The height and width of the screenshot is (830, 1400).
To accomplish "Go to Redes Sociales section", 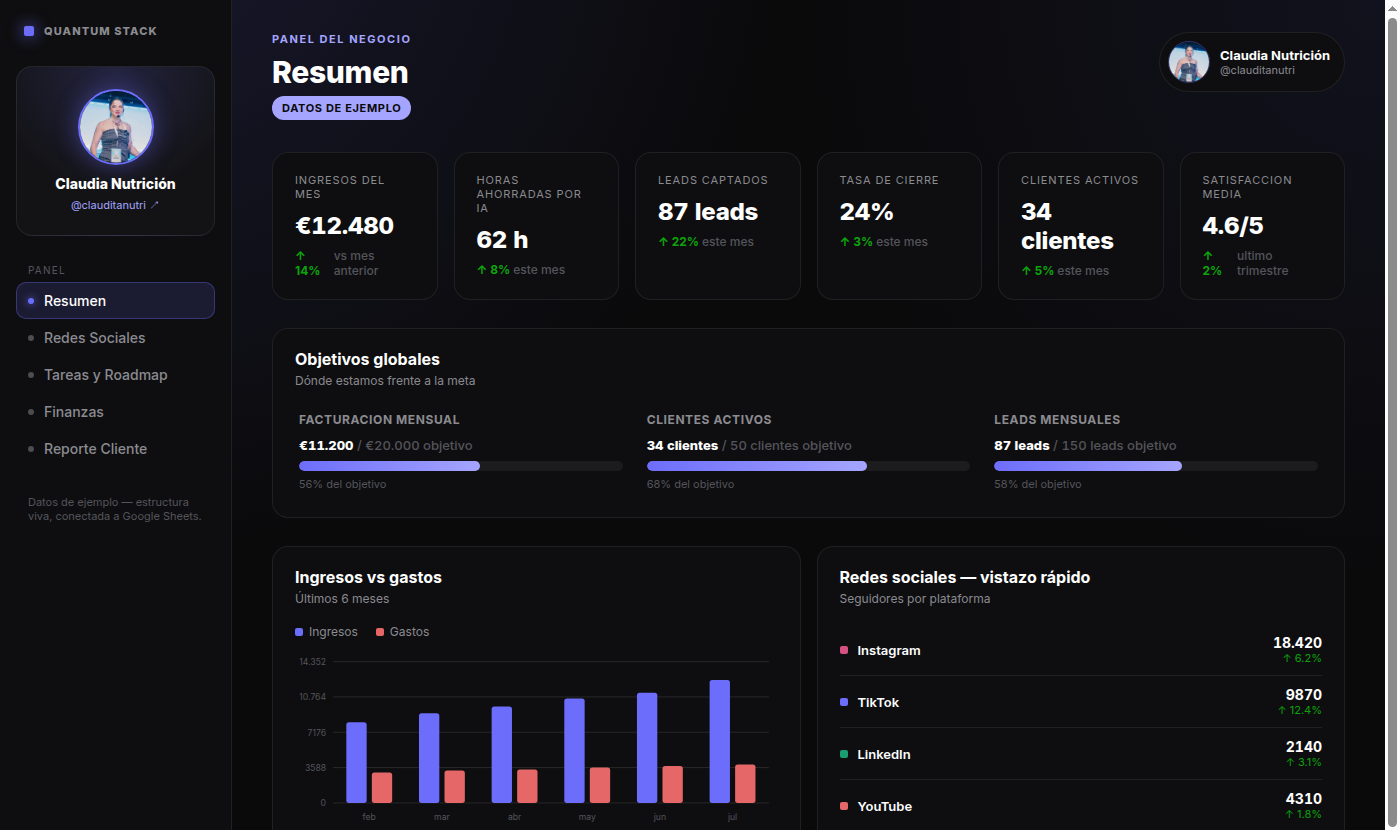I will (115, 338).
